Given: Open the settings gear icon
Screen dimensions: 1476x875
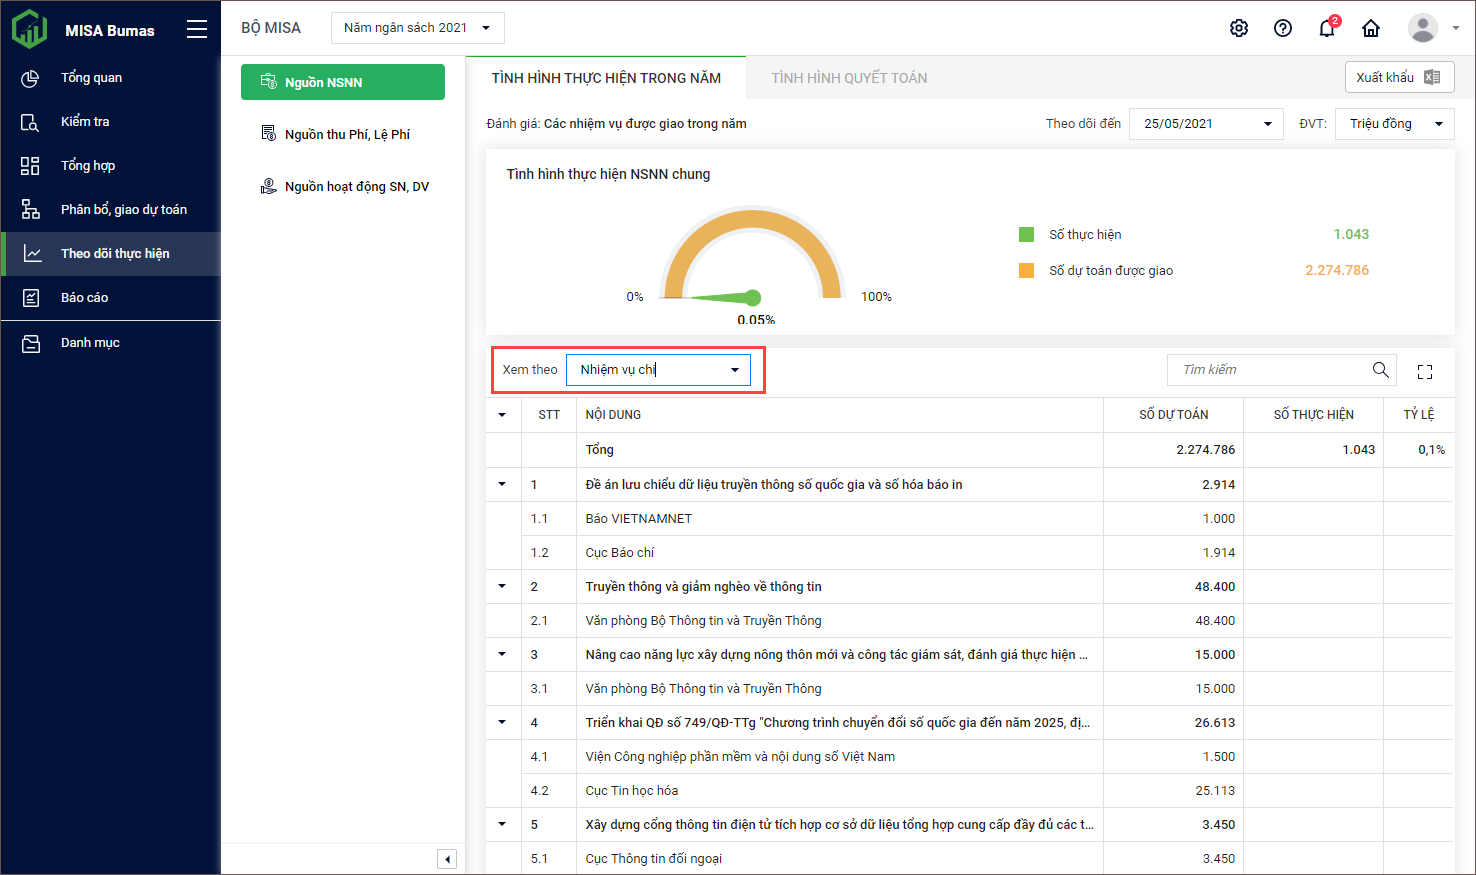Looking at the screenshot, I should click(1239, 28).
